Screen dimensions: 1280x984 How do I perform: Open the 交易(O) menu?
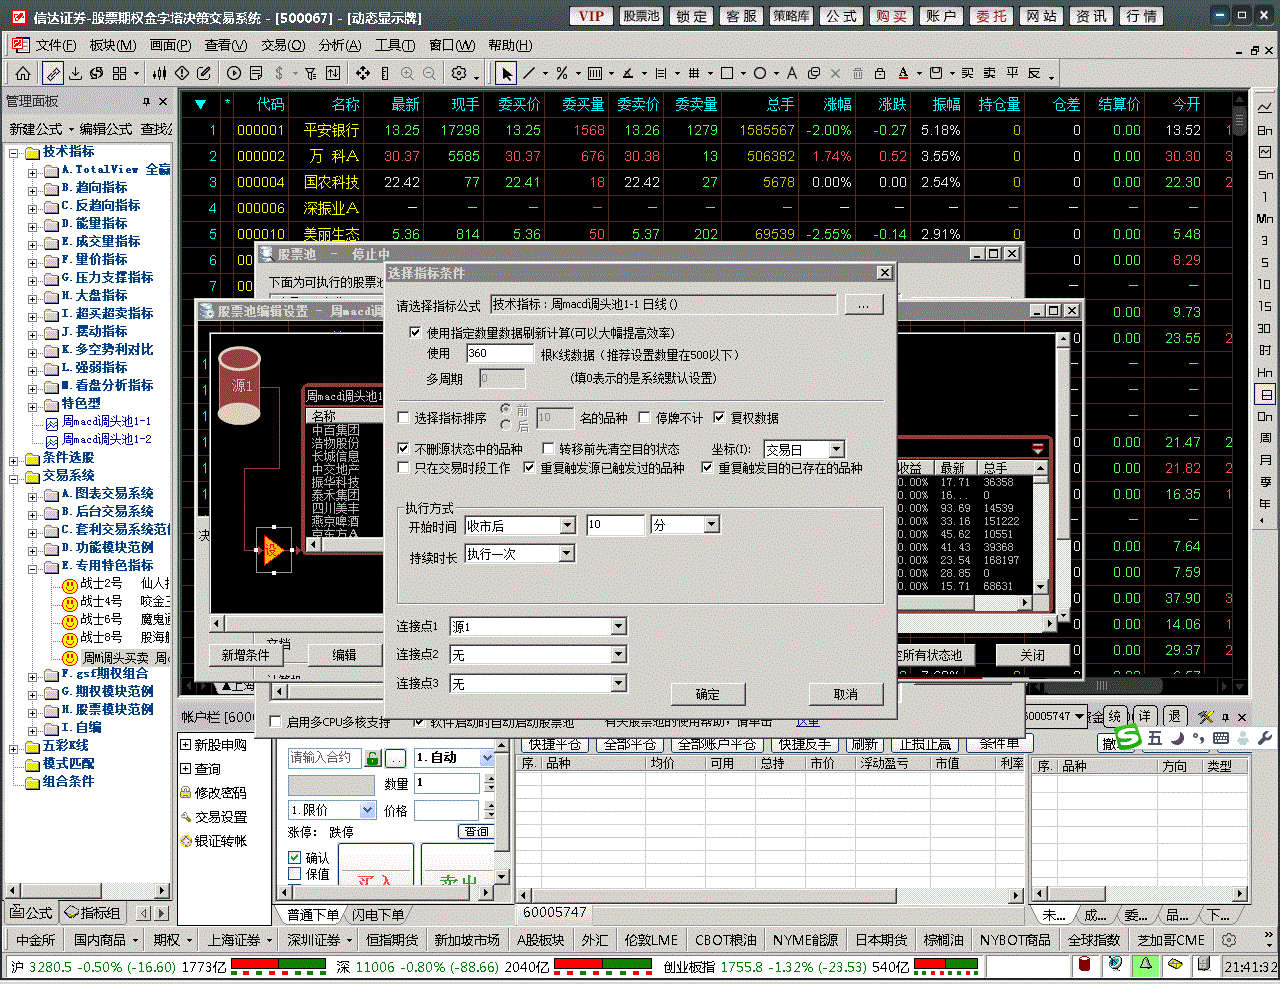[283, 45]
